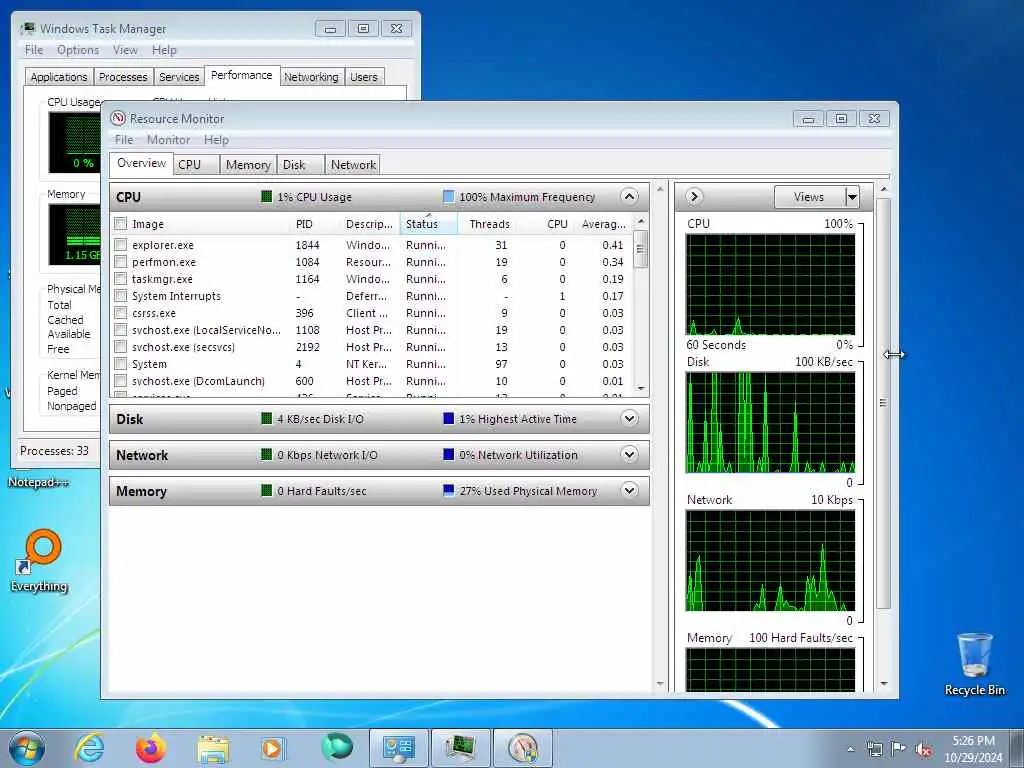The image size is (1024, 768).
Task: Open Resource Monitor File menu
Action: tap(123, 140)
